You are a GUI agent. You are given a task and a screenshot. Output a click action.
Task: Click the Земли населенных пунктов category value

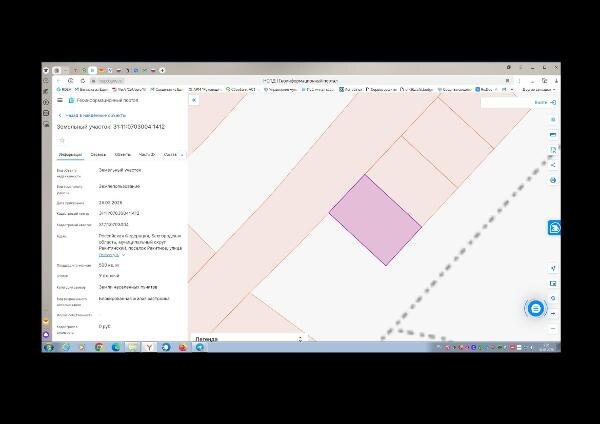(128, 287)
